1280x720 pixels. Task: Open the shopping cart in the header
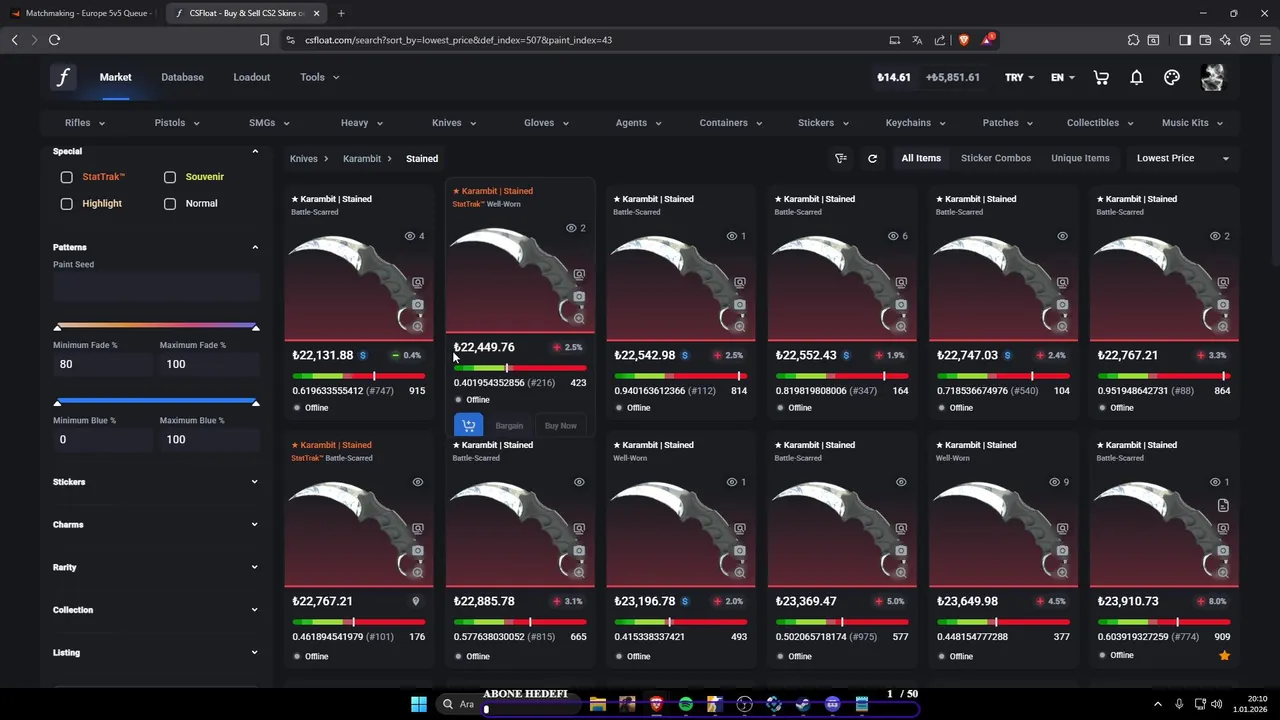[x=1101, y=77]
